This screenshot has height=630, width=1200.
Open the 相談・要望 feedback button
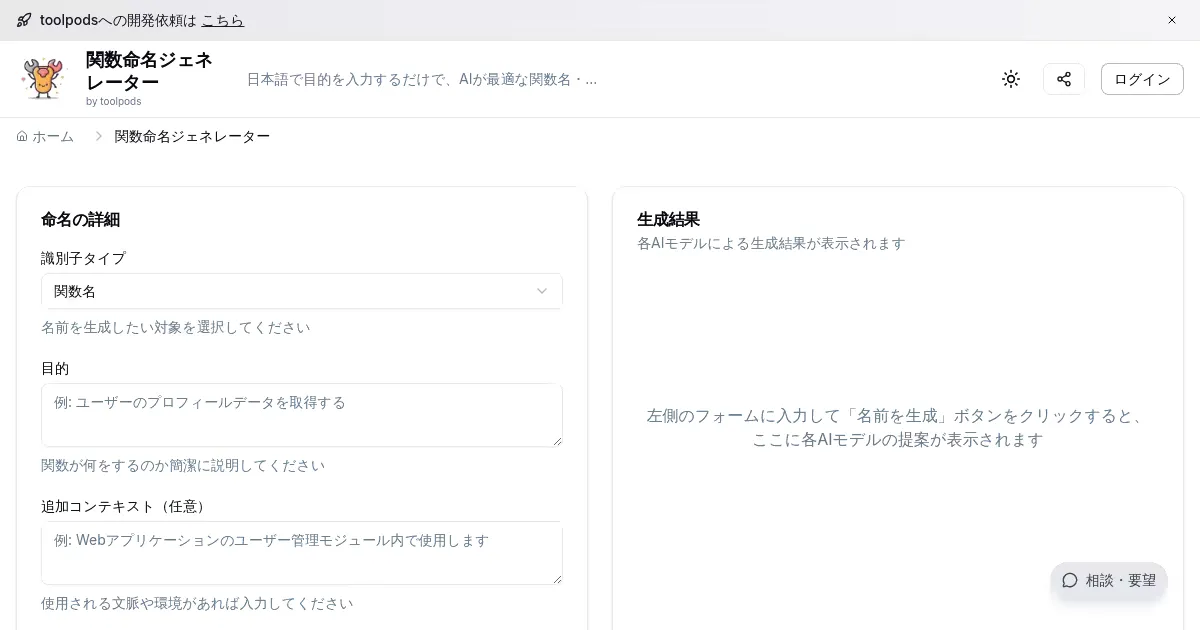[1109, 580]
